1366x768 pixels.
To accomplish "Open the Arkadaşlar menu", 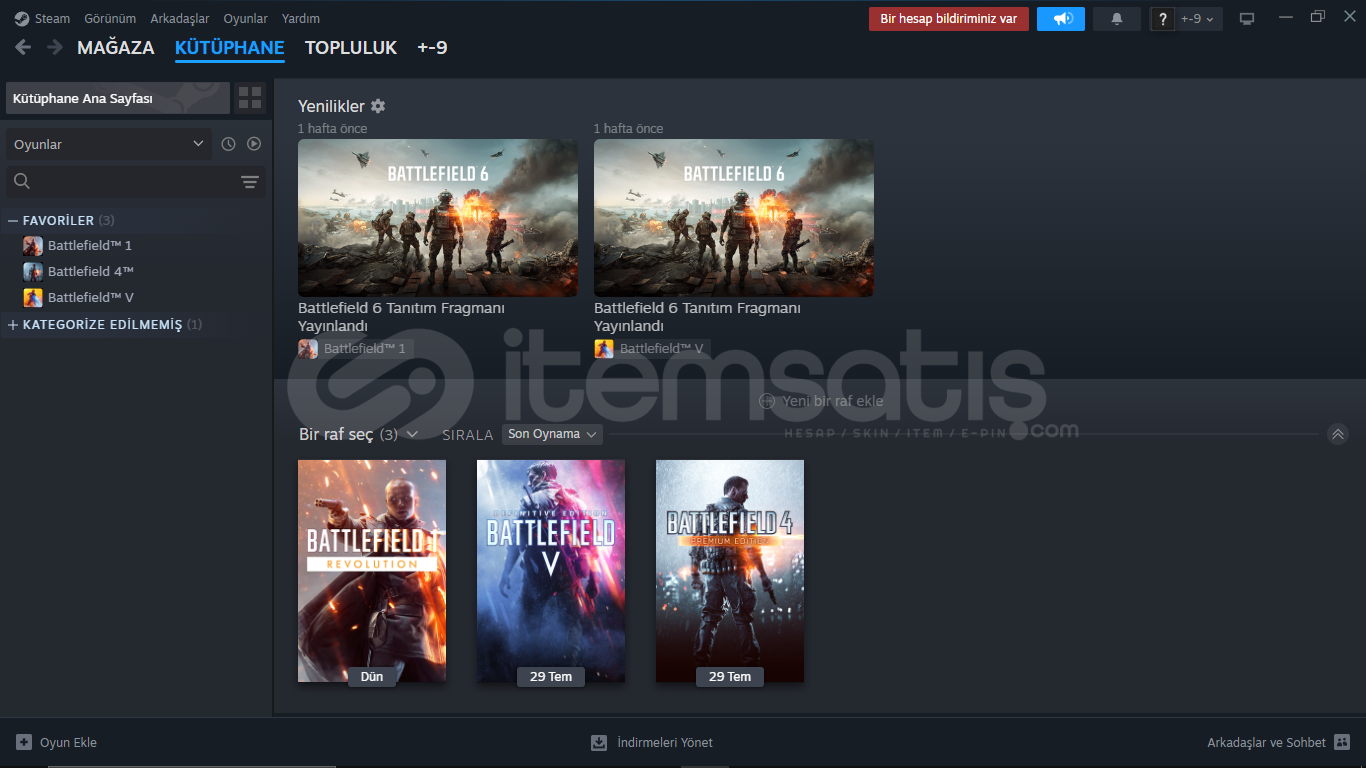I will tap(180, 18).
